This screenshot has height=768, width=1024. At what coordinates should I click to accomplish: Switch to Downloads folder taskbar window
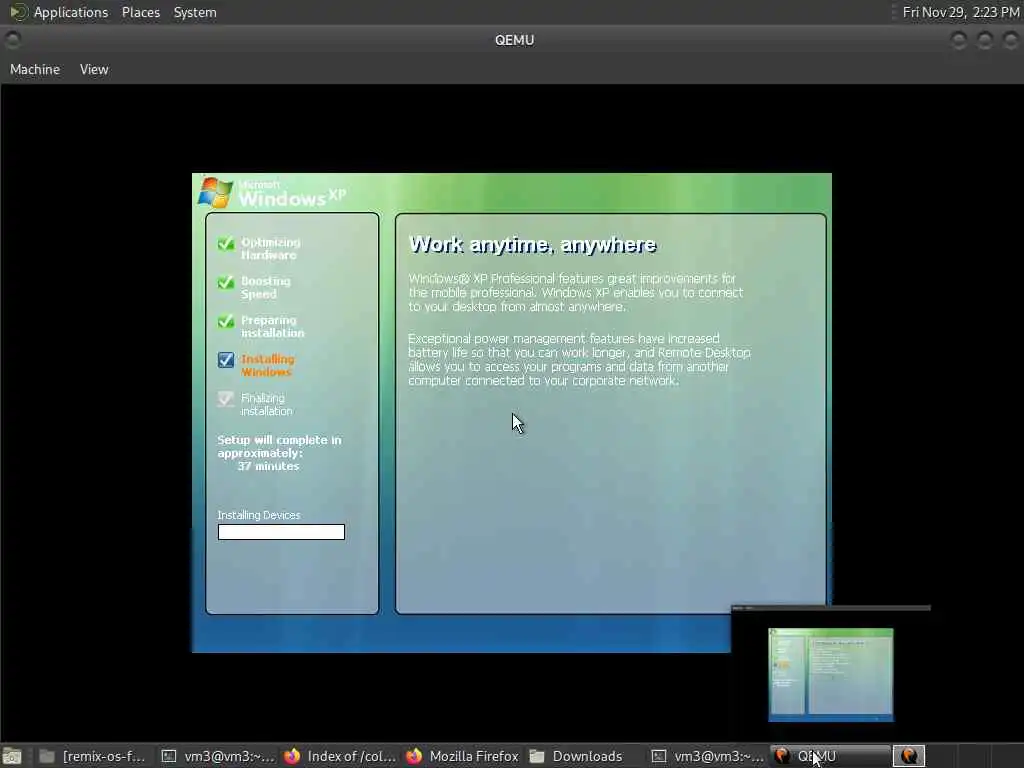584,756
